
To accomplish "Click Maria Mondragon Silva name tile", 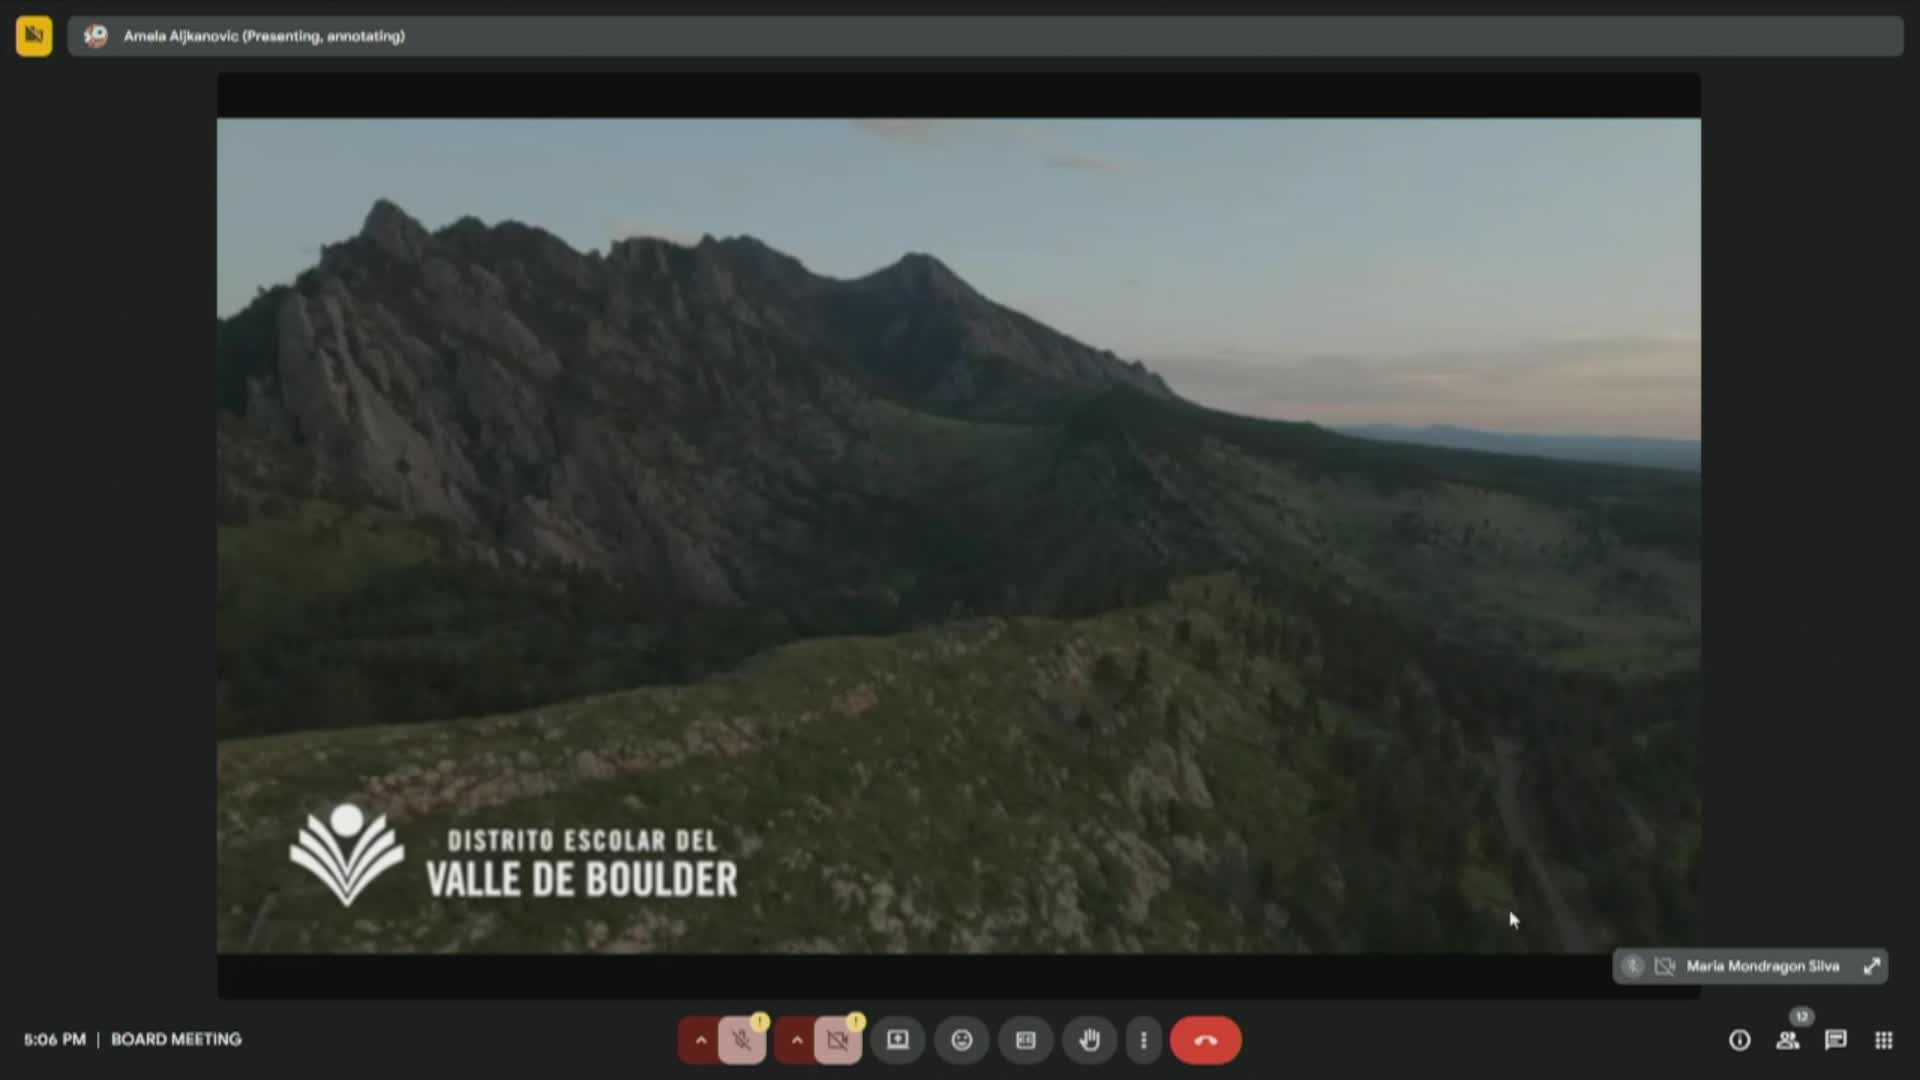I will [x=1762, y=966].
